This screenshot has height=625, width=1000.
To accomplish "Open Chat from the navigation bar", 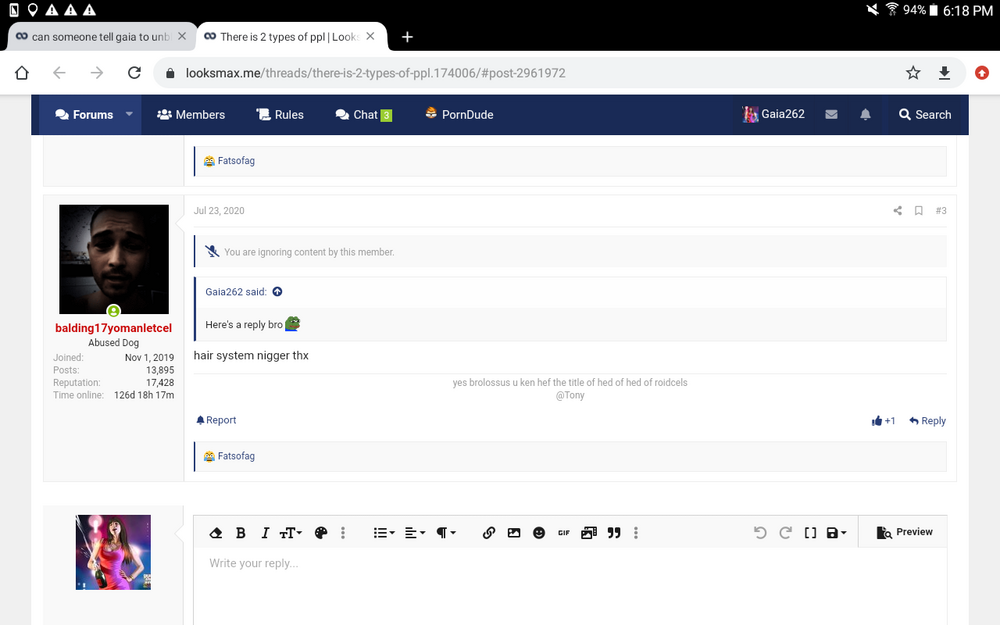I will coord(364,115).
